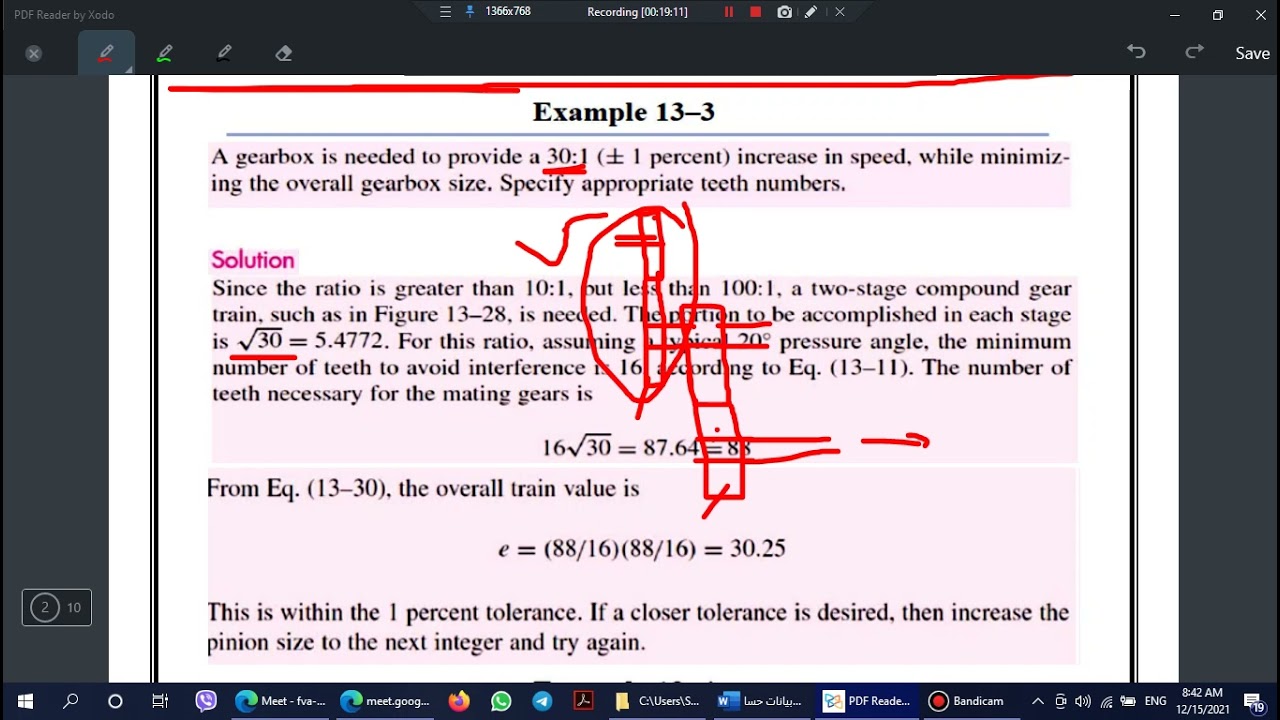Viewport: 1280px width, 720px height.
Task: Restore down the PDF Reader window
Action: (1217, 14)
